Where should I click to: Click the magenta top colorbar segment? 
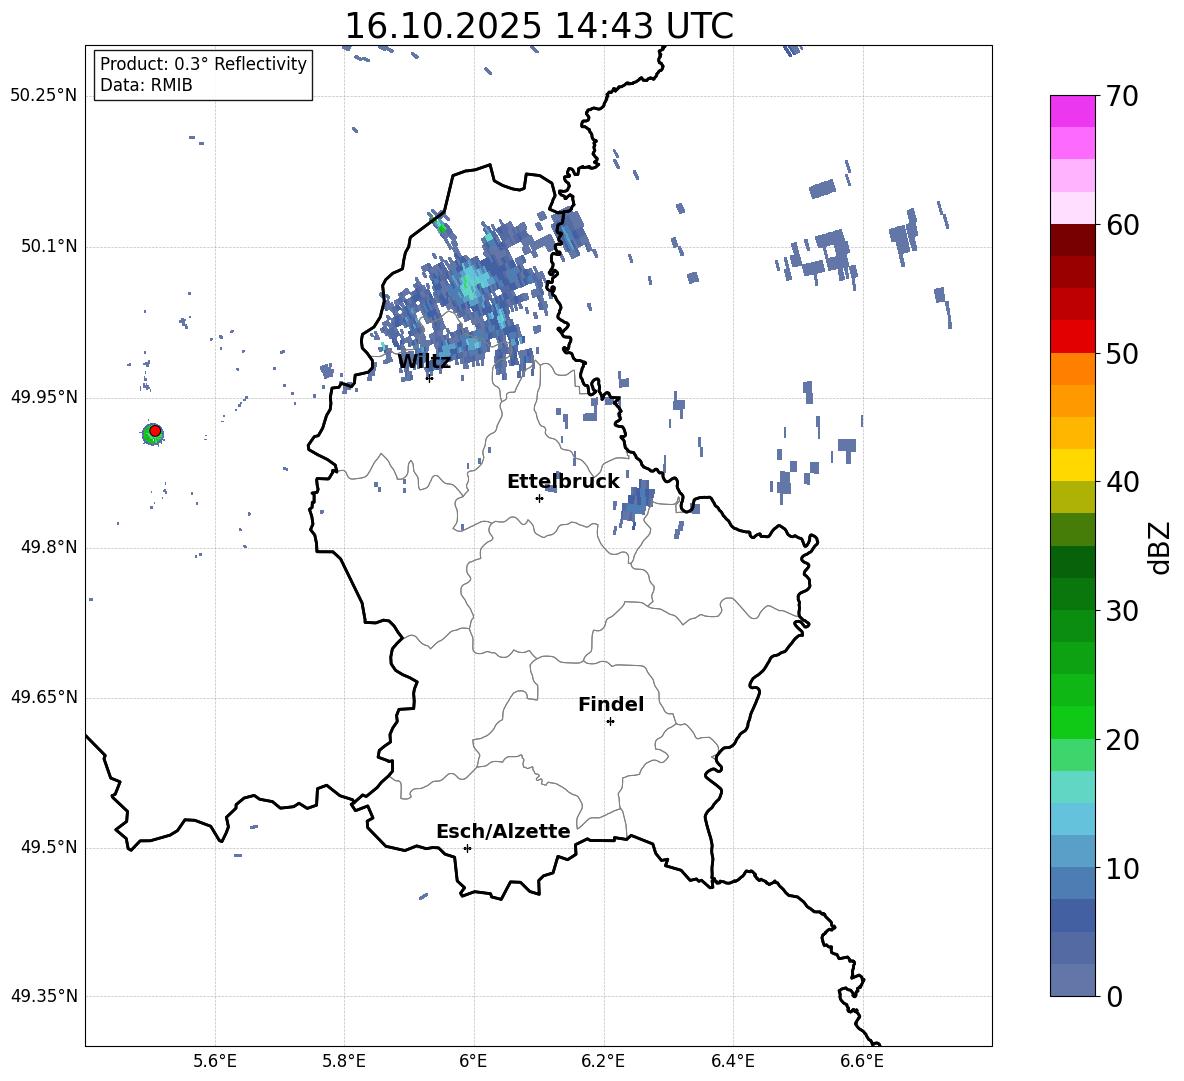point(1072,111)
